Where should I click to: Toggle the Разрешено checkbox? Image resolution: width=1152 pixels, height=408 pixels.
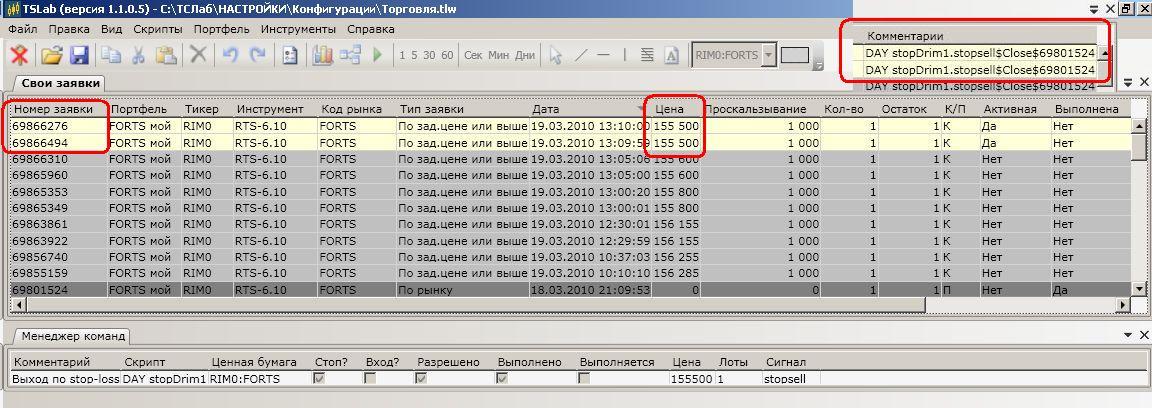point(422,379)
